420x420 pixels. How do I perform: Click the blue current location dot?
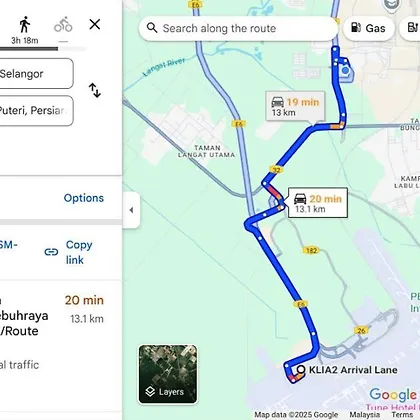pos(346,71)
